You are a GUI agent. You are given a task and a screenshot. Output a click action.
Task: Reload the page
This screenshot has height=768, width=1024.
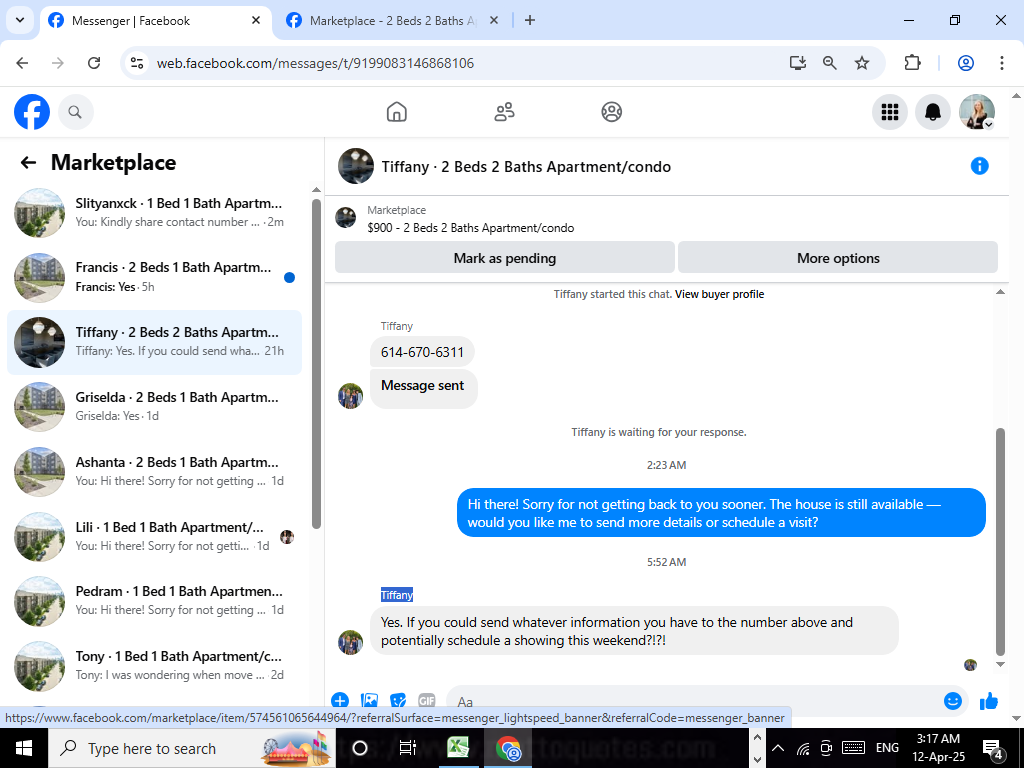tap(94, 63)
